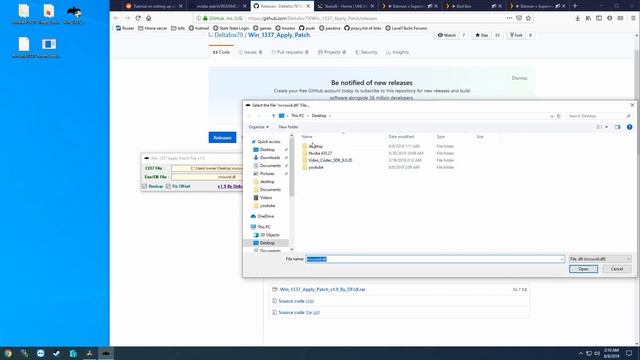The width and height of the screenshot is (640, 360).
Task: Expand the File name history dropdown arrow
Action: click(562, 259)
